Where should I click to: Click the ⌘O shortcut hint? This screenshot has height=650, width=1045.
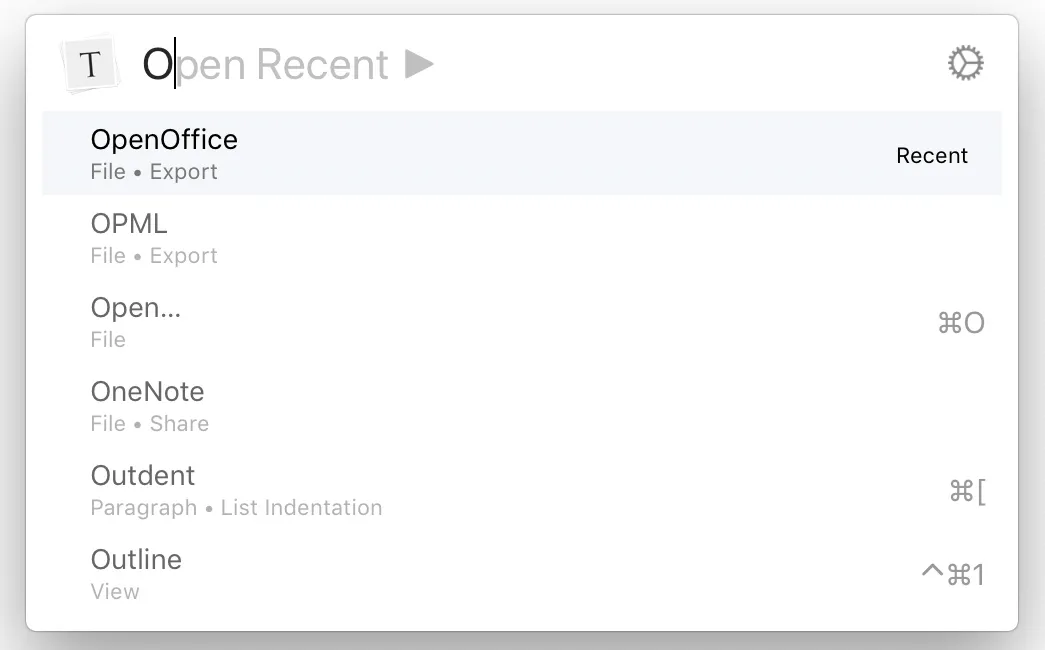pos(961,323)
